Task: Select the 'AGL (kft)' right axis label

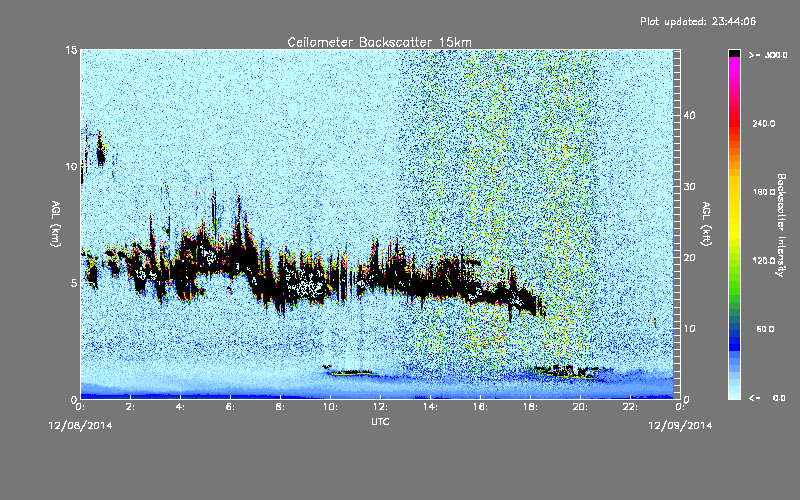Action: click(706, 224)
